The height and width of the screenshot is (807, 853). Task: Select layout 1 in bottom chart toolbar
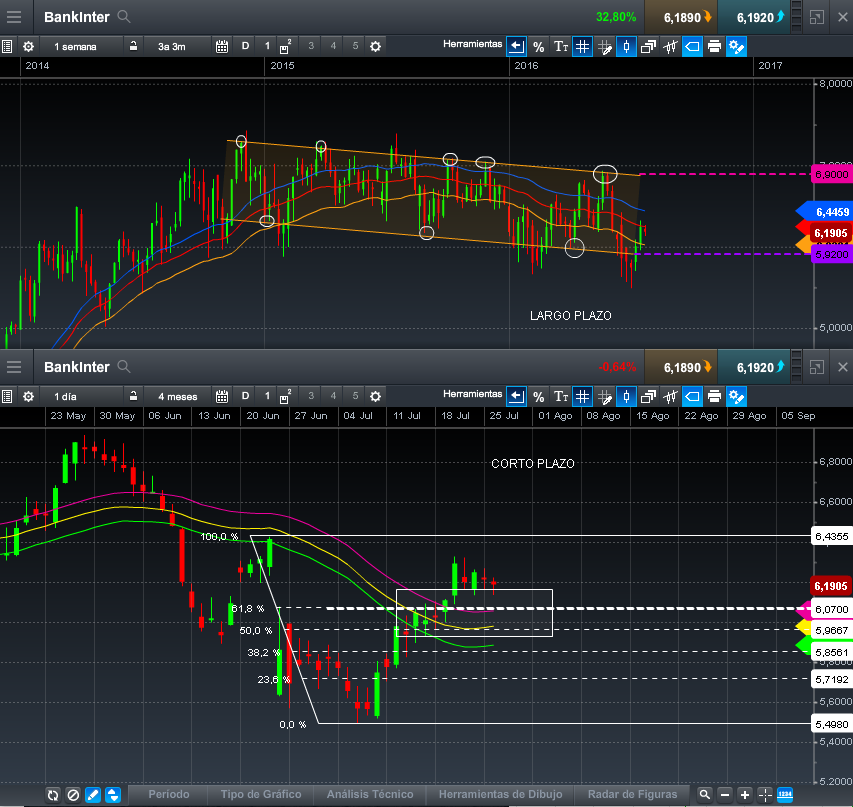pyautogui.click(x=267, y=396)
